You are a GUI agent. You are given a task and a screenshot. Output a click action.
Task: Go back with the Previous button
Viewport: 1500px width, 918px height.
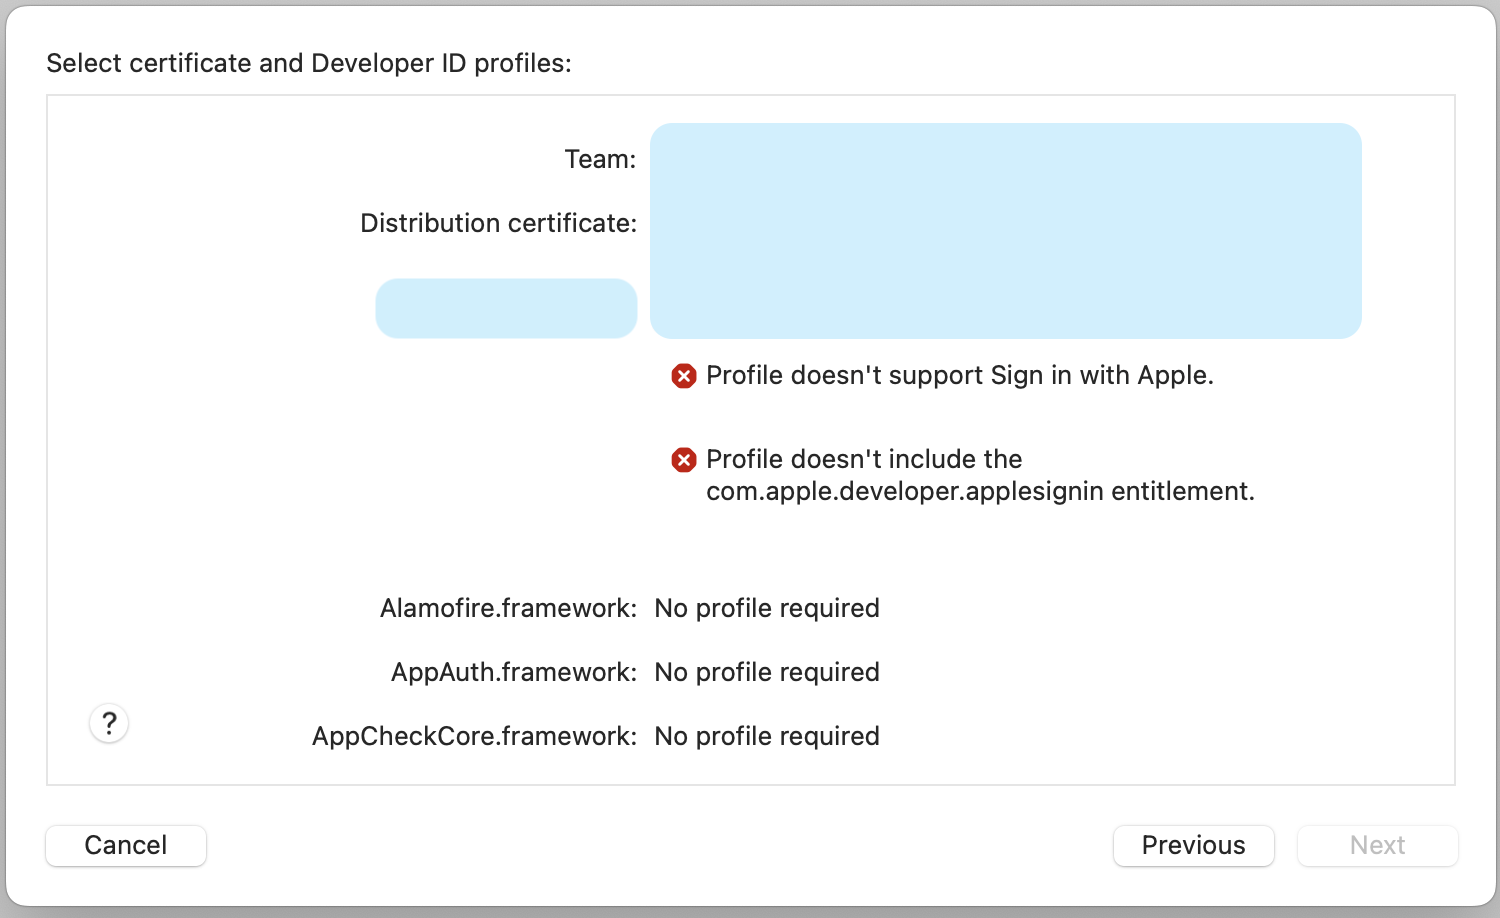(1193, 845)
